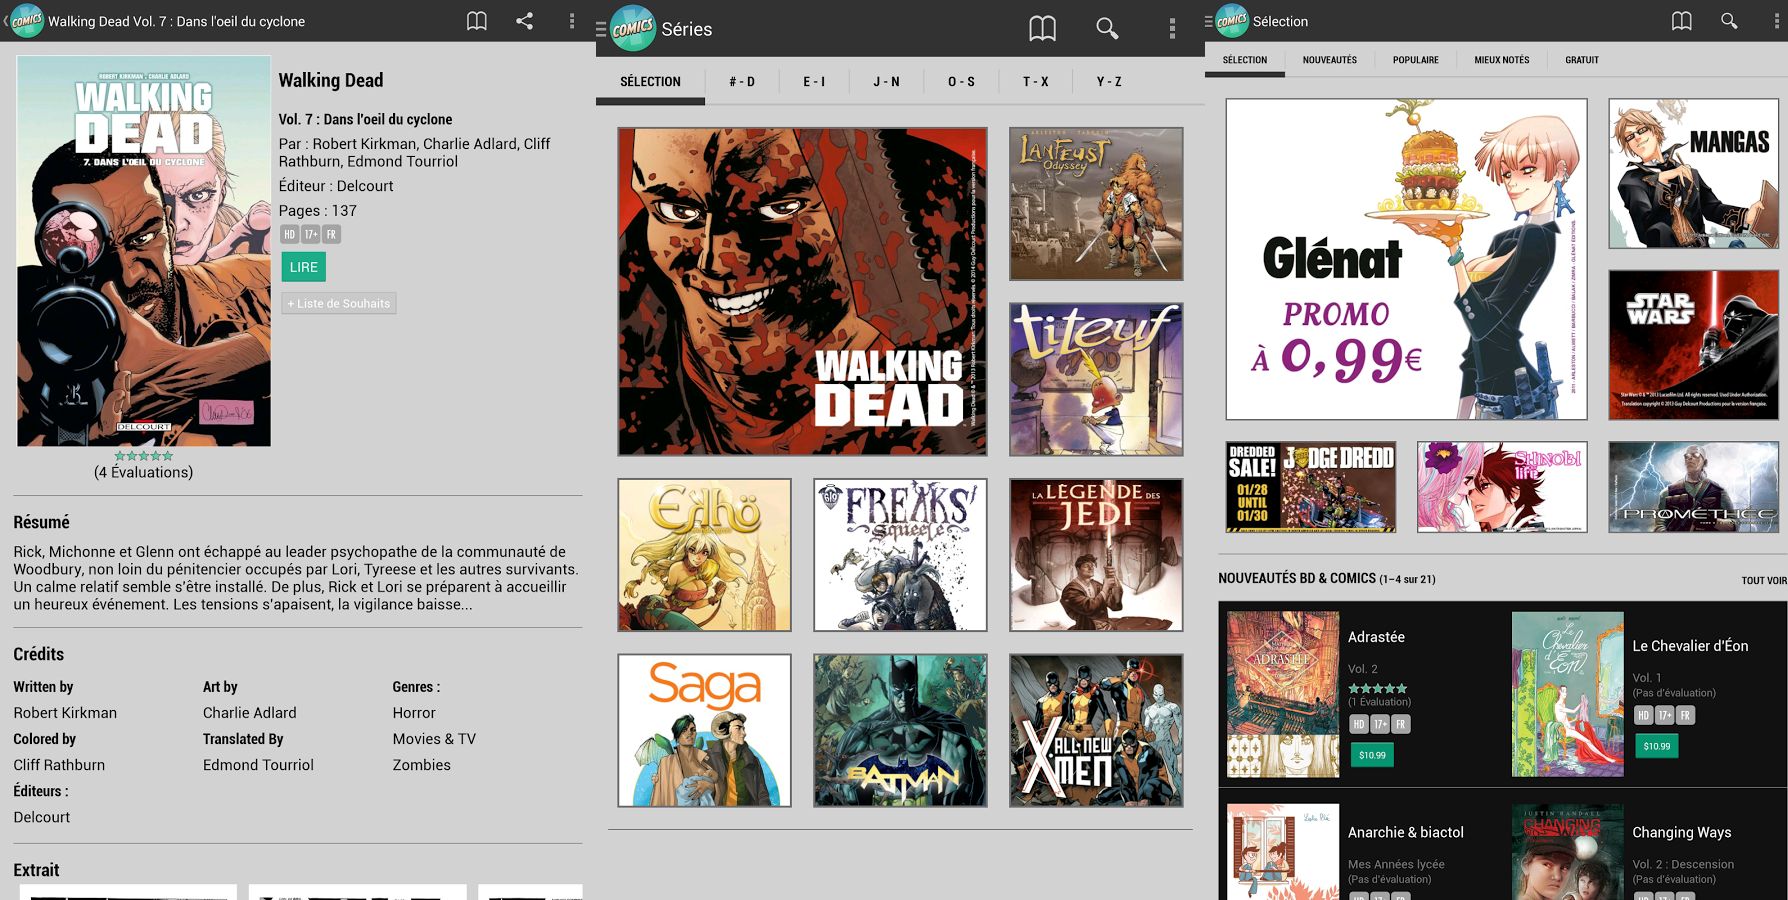Open library book icon in Sélection screen
1788x900 pixels.
click(1682, 21)
